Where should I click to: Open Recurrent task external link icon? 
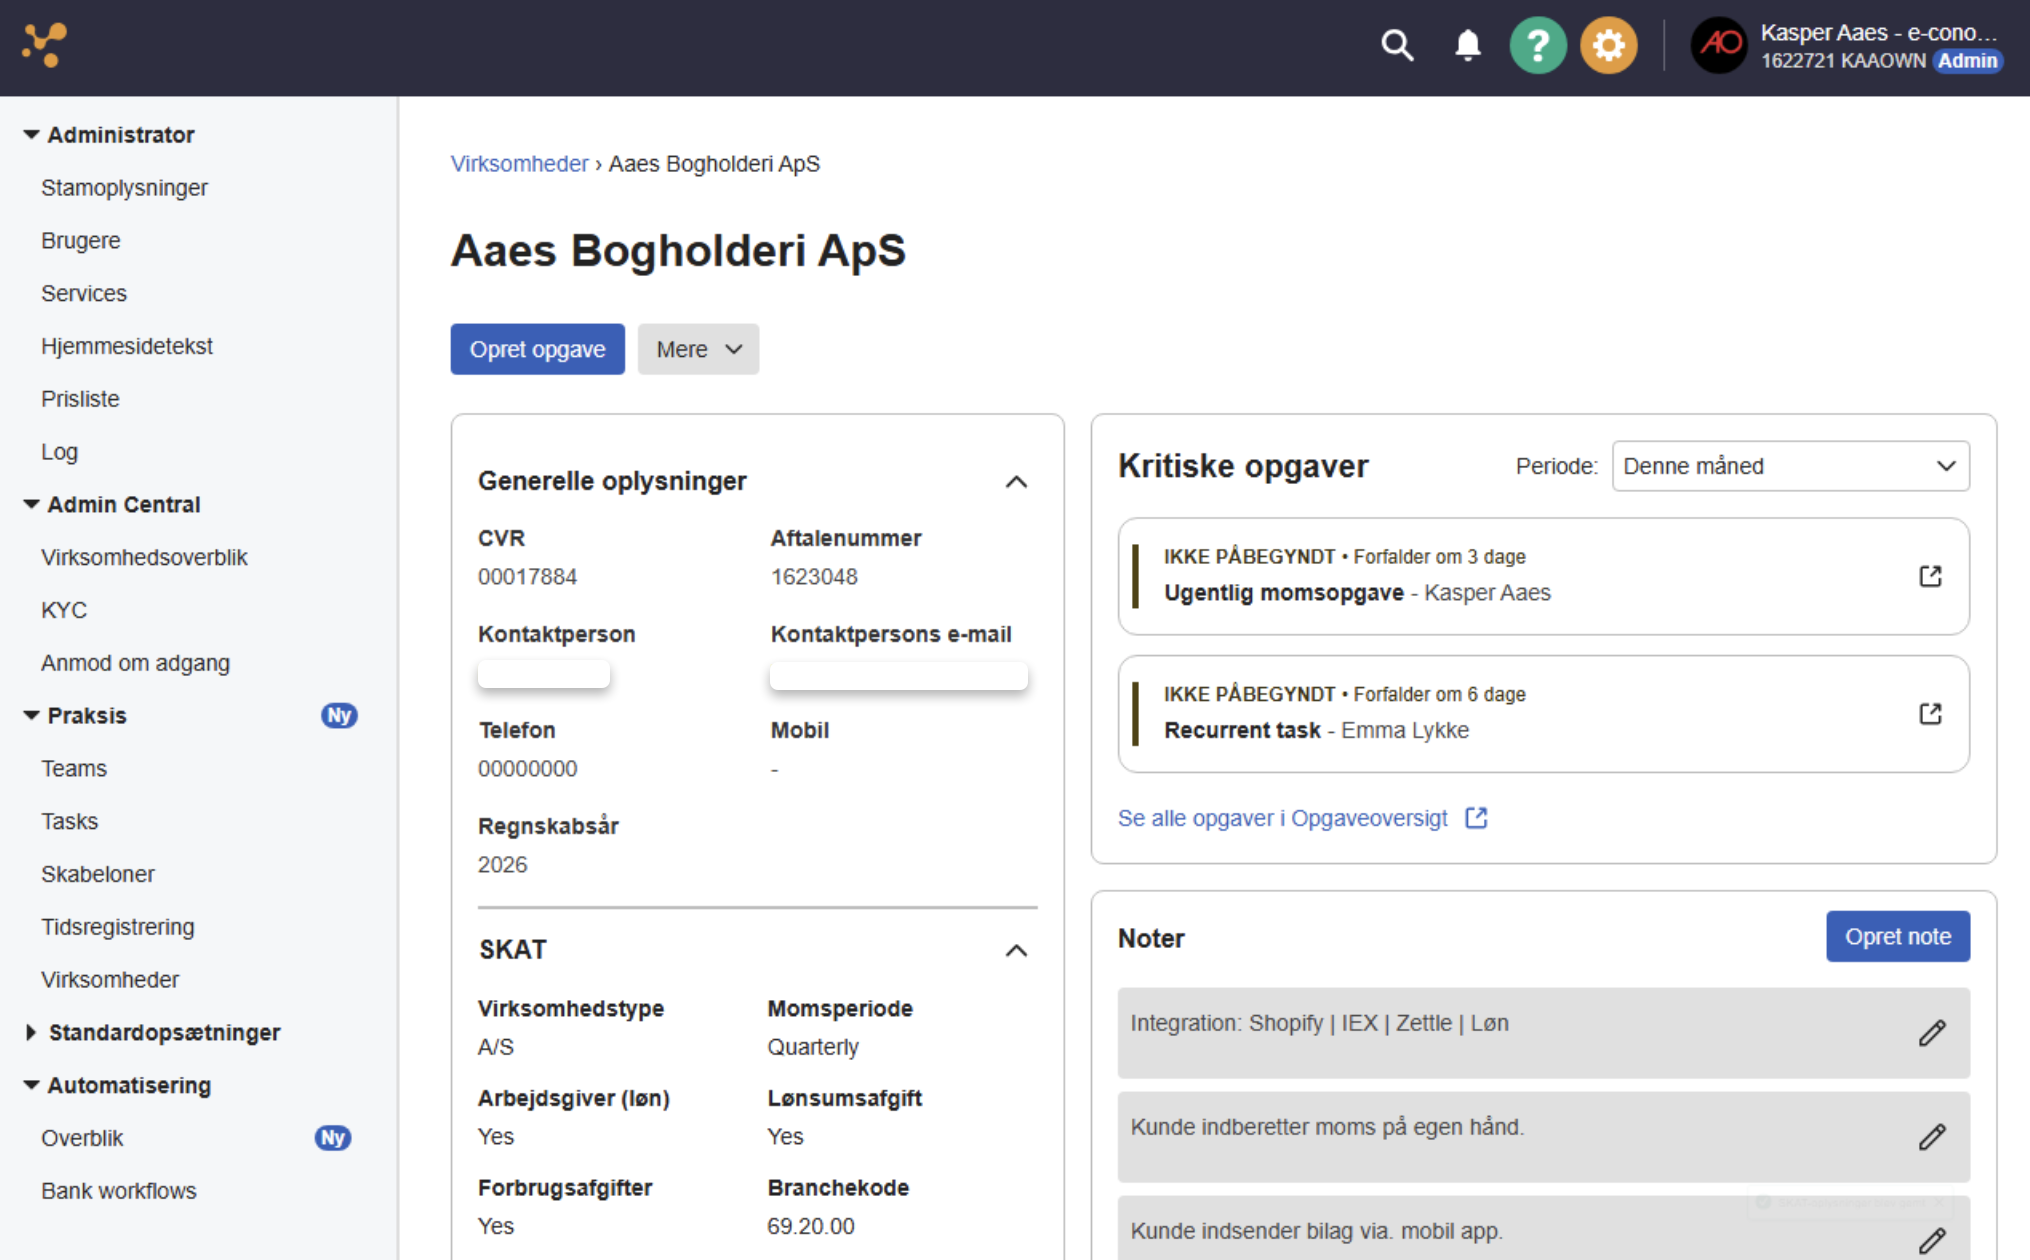pyautogui.click(x=1930, y=713)
